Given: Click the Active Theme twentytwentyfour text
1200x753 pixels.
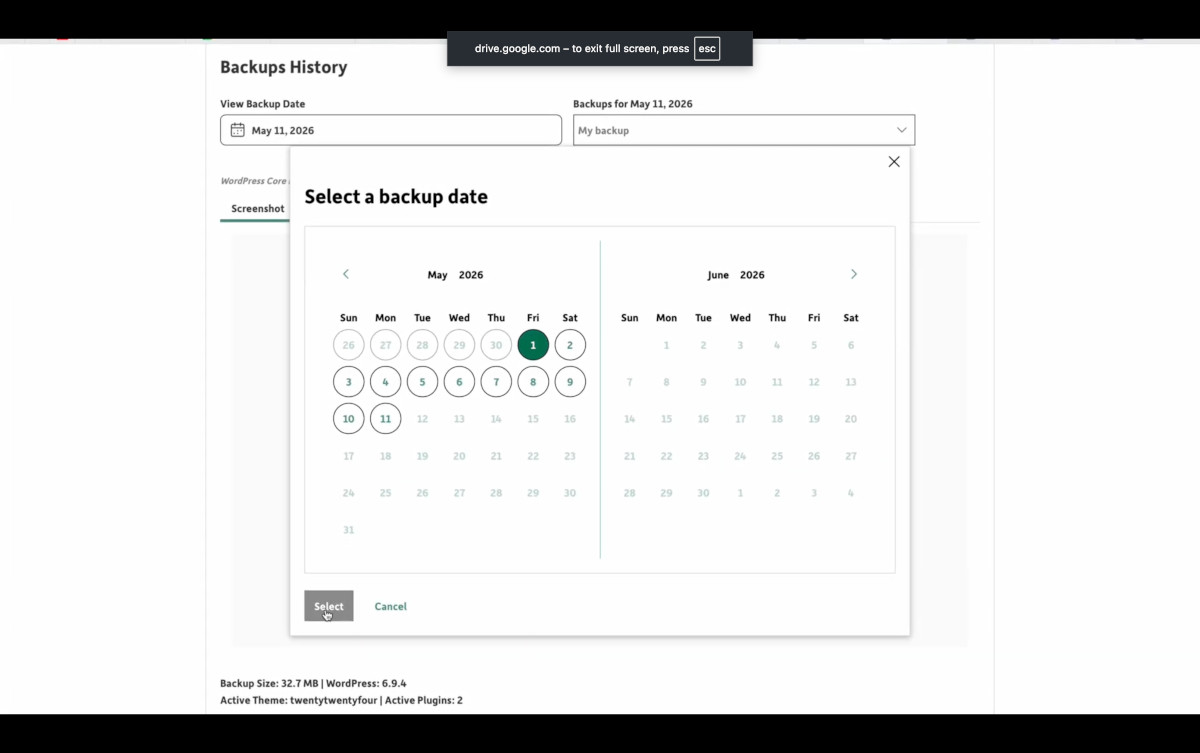Looking at the screenshot, I should coord(300,700).
